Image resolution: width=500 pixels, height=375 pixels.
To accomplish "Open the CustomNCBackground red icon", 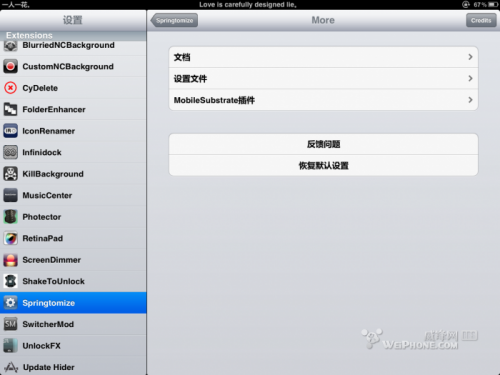I will tap(10, 66).
